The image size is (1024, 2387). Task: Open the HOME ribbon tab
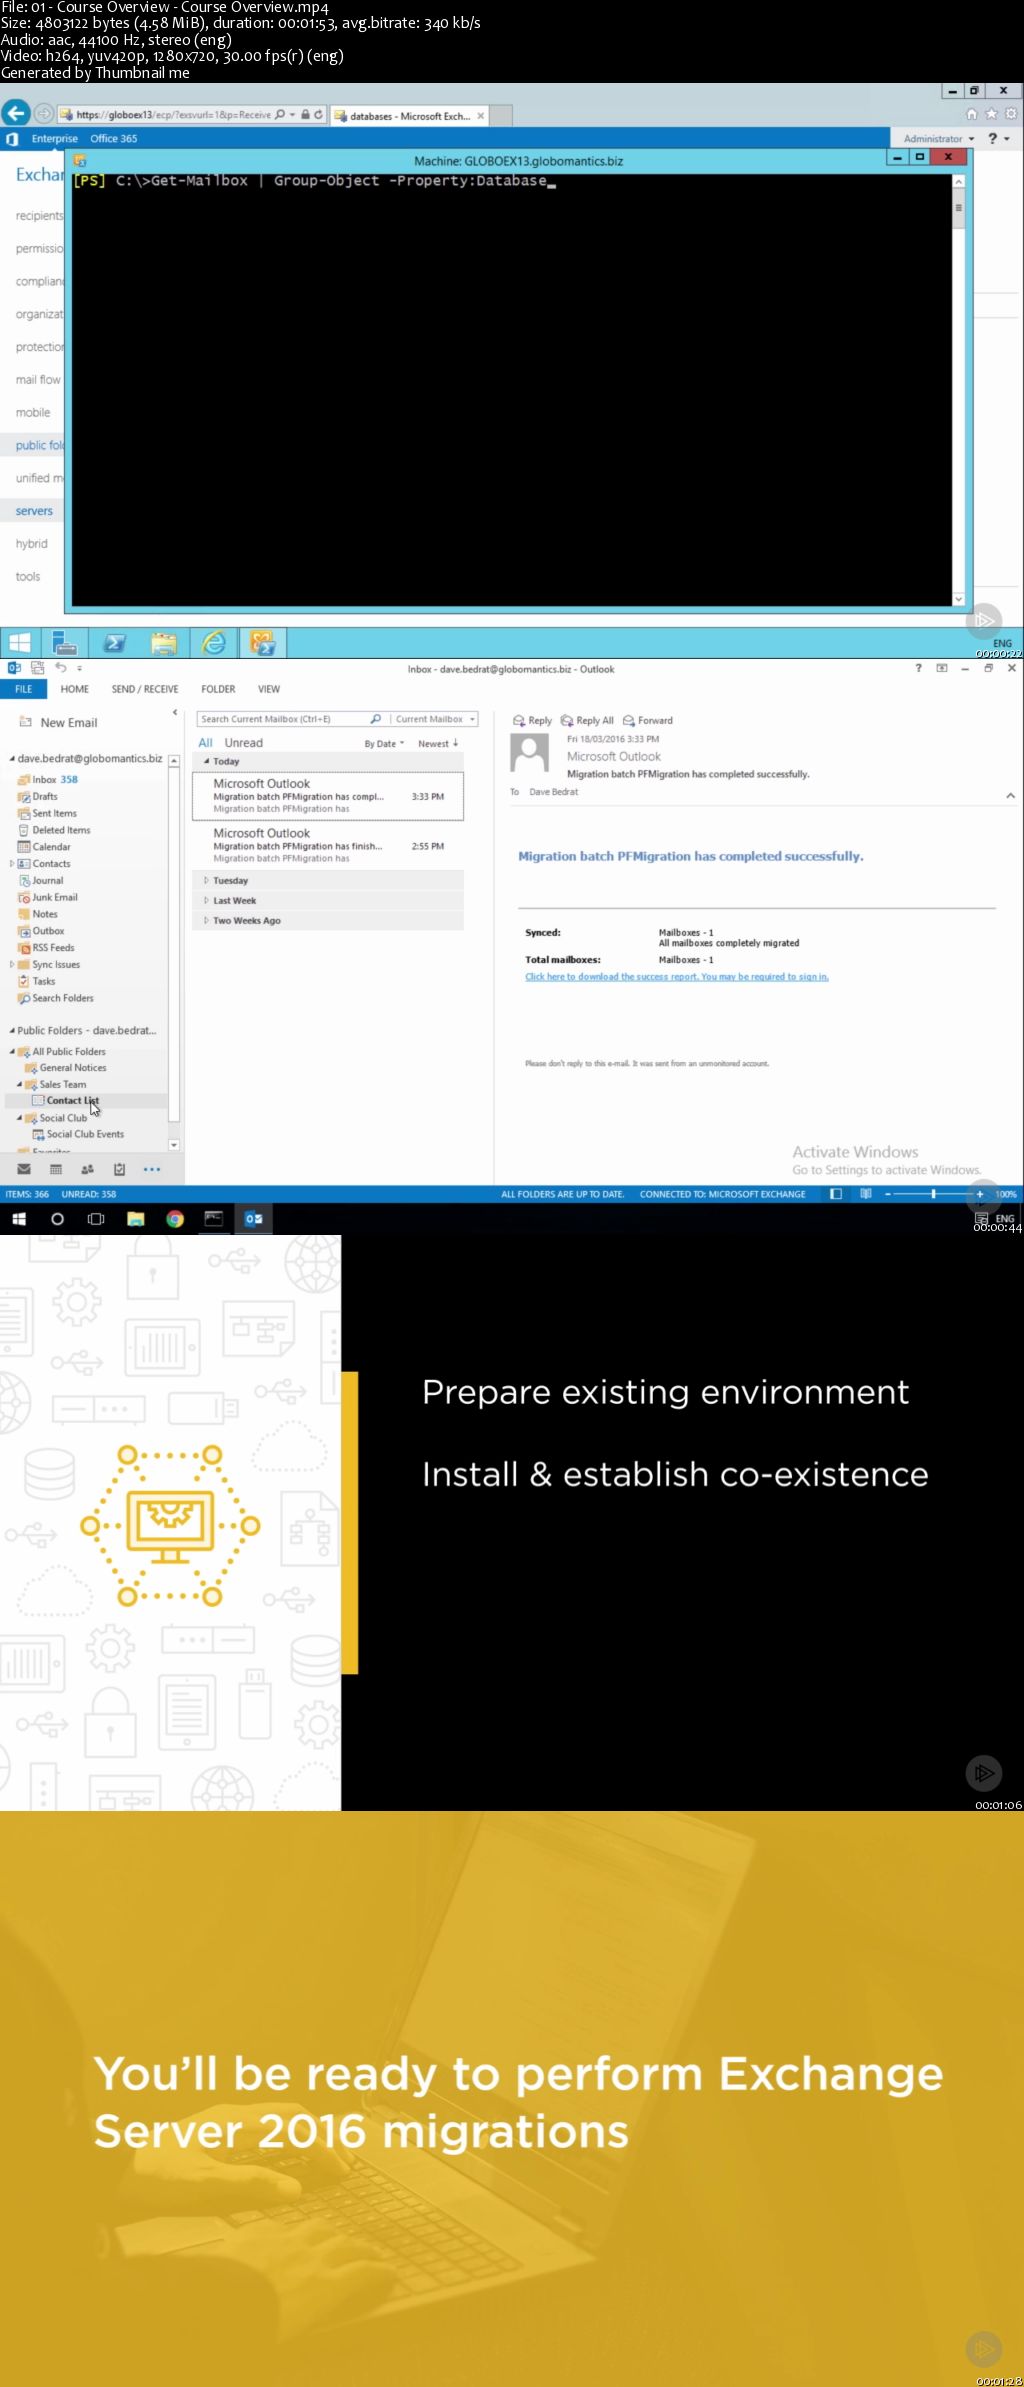(75, 689)
